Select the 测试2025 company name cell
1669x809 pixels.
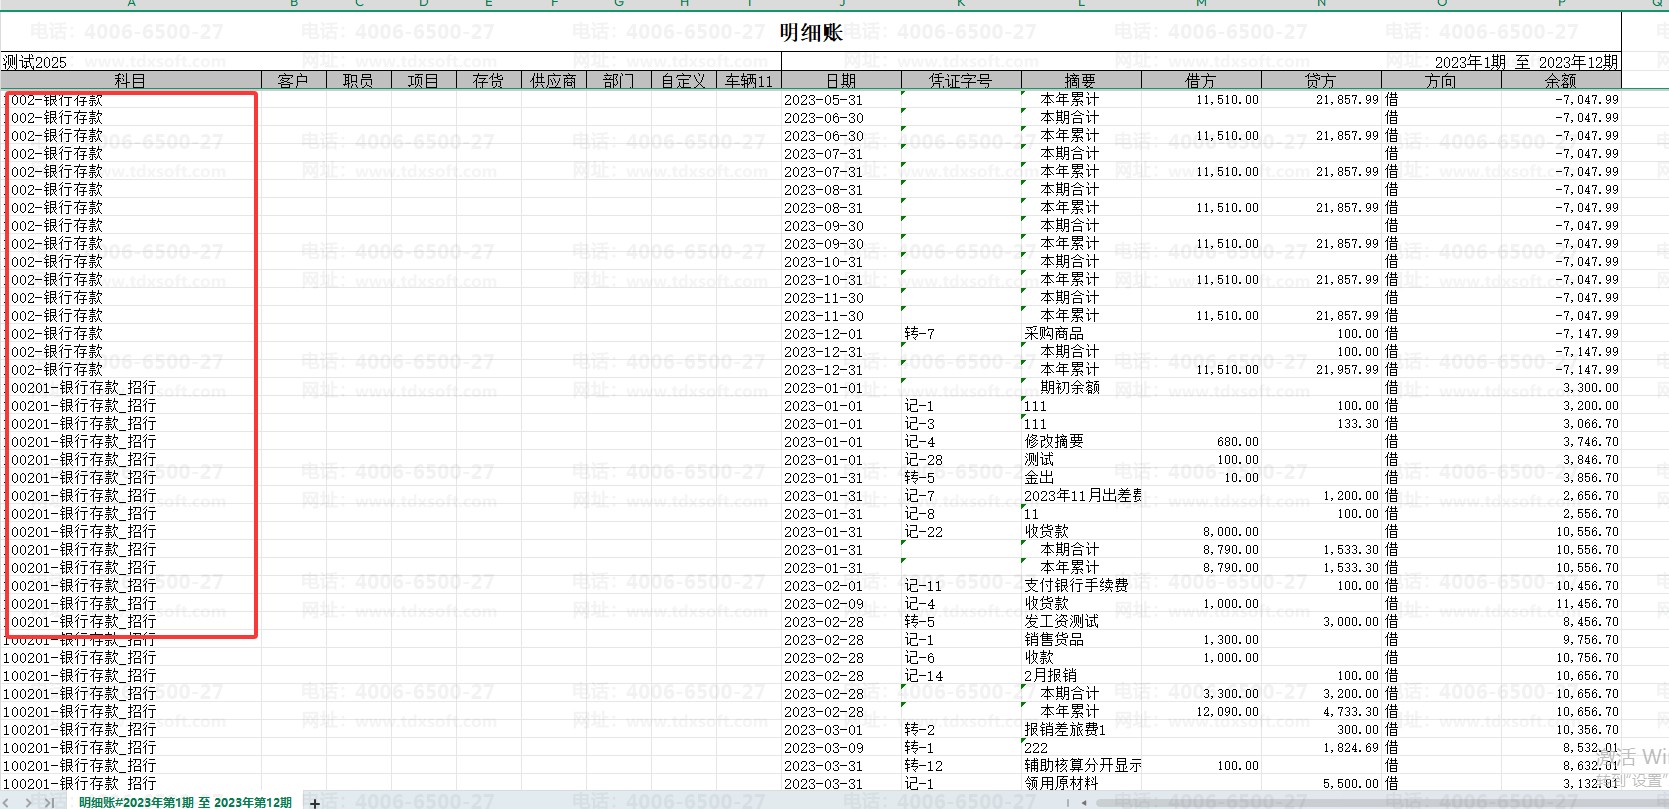tap(35, 62)
